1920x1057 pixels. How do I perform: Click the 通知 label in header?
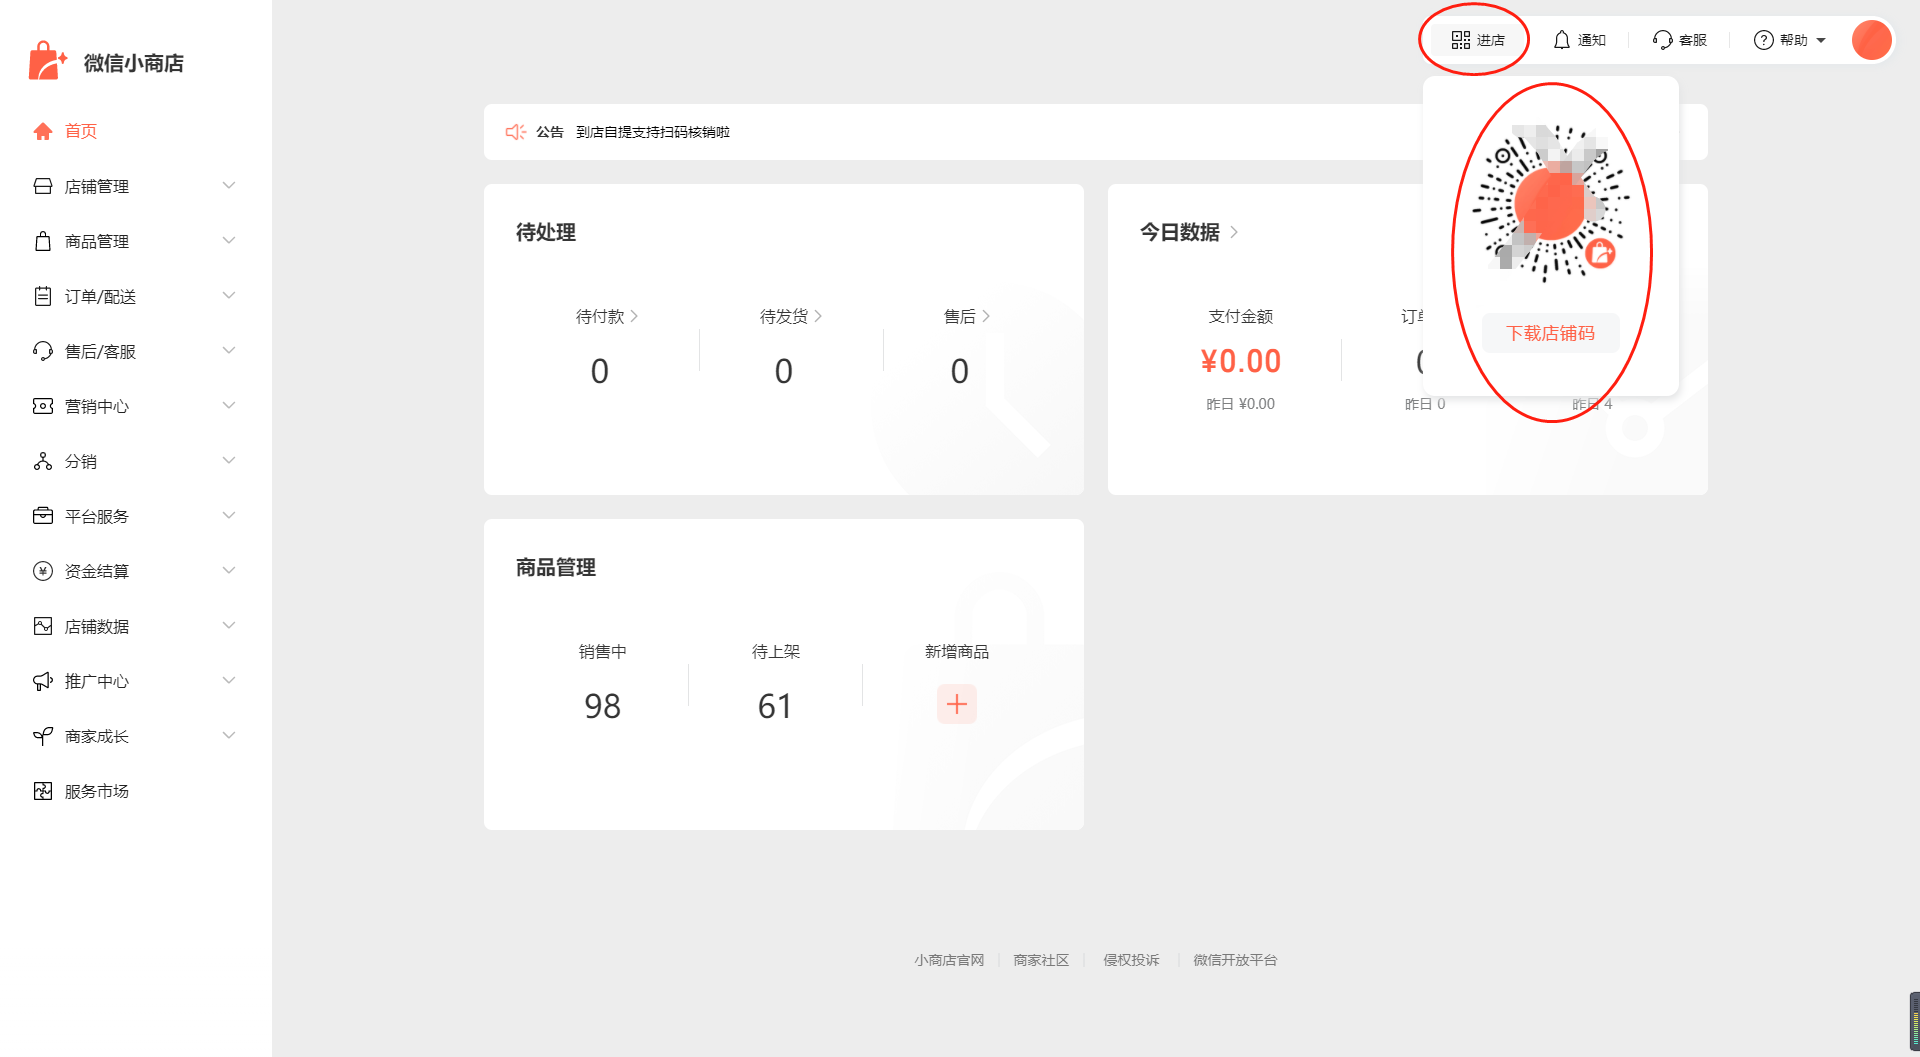1592,40
